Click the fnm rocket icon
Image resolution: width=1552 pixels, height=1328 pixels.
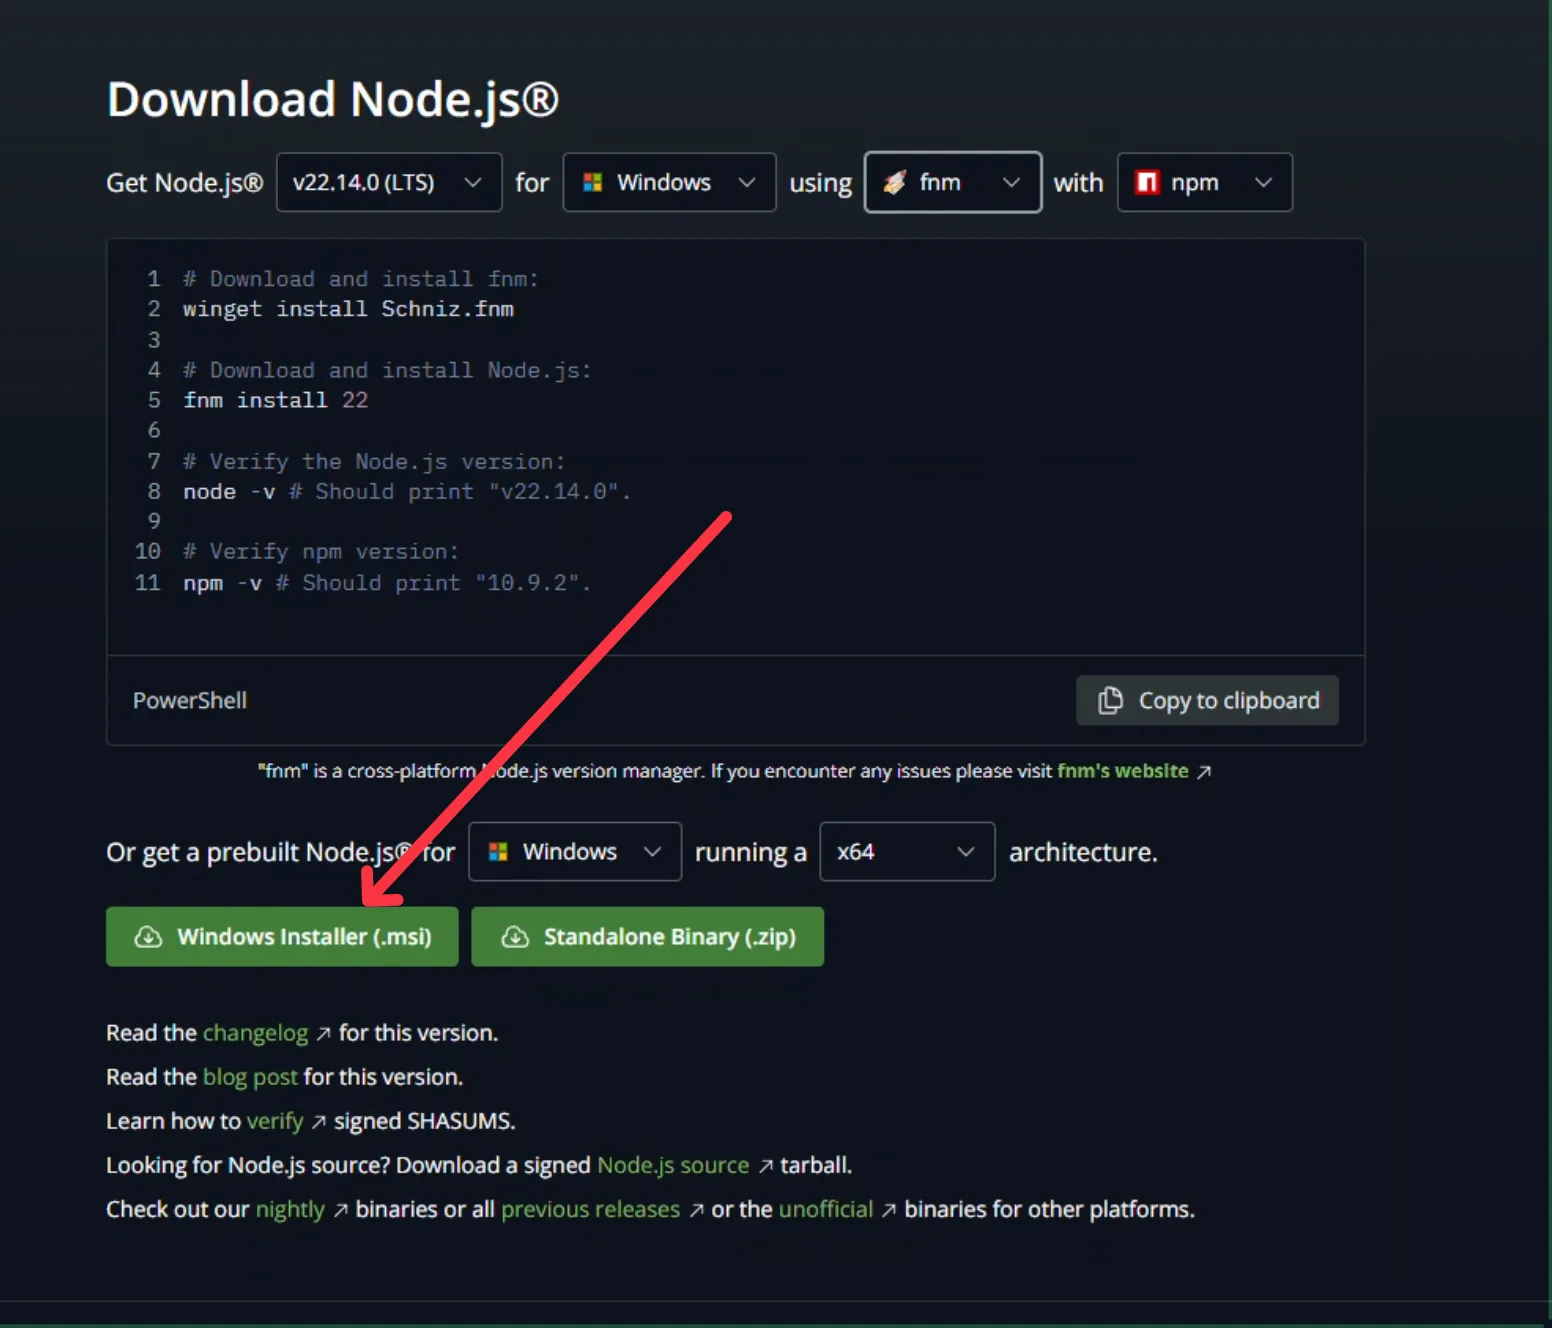(895, 182)
